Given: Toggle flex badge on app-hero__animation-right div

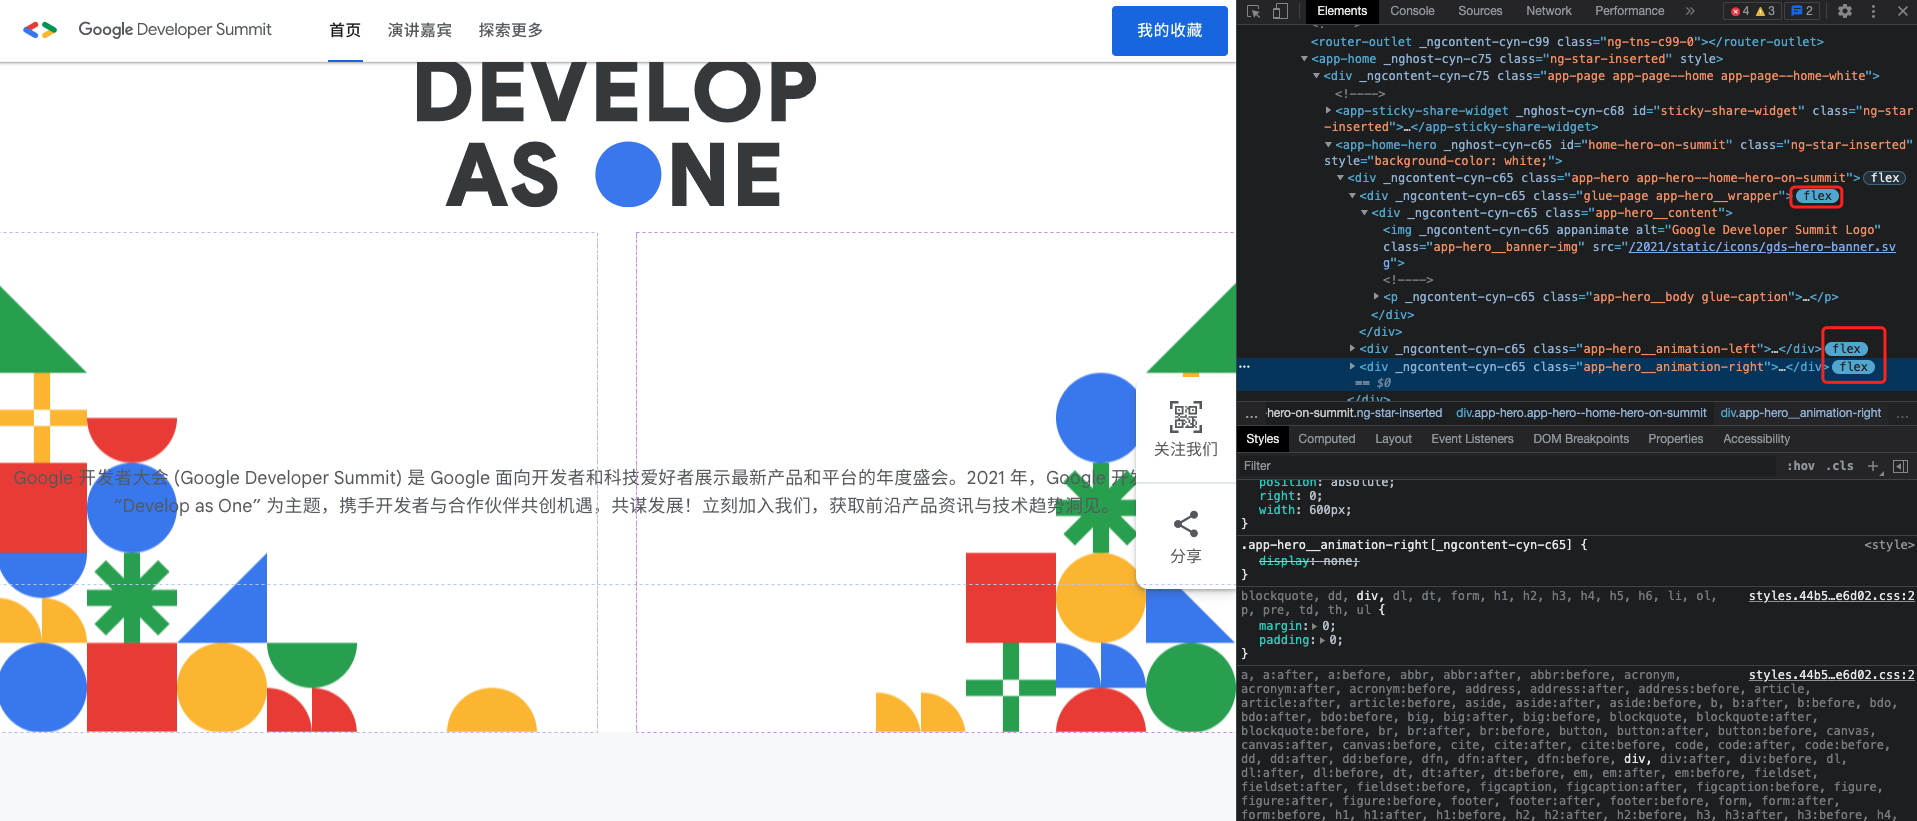Looking at the screenshot, I should point(1853,367).
